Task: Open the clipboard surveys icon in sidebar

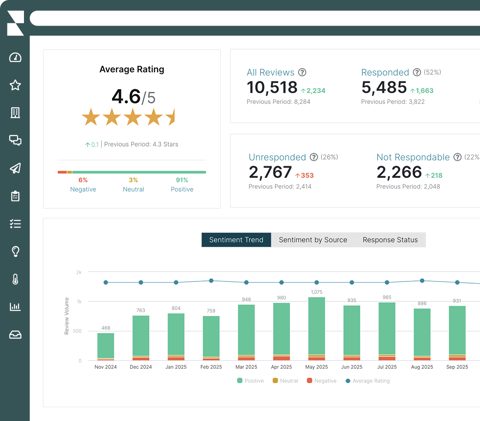Action: click(x=15, y=196)
